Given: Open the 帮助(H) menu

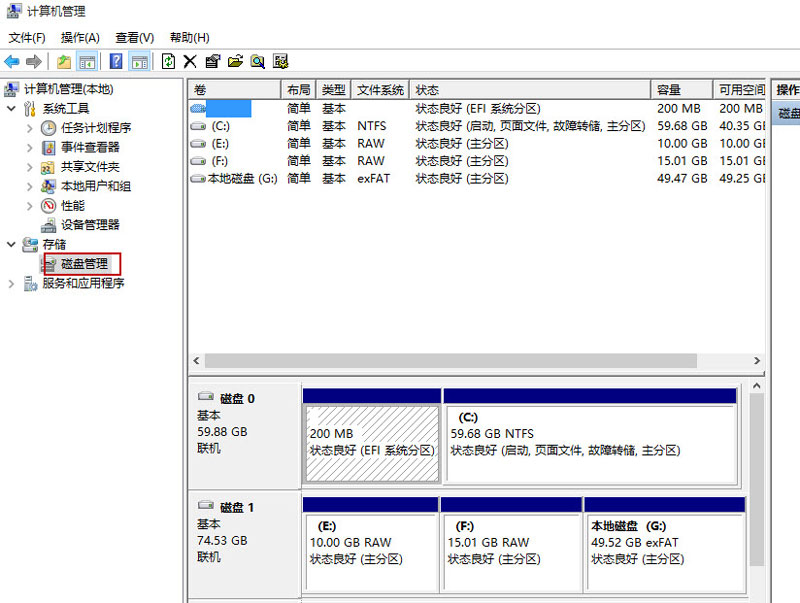Looking at the screenshot, I should pyautogui.click(x=189, y=38).
